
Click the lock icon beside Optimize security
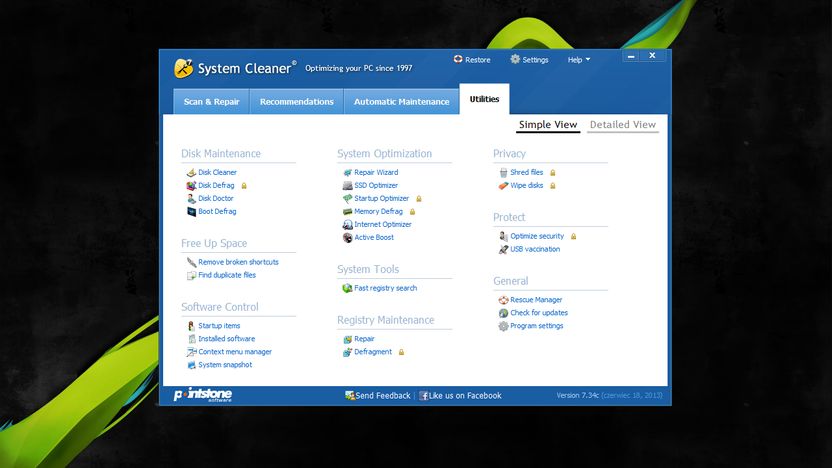coord(574,236)
